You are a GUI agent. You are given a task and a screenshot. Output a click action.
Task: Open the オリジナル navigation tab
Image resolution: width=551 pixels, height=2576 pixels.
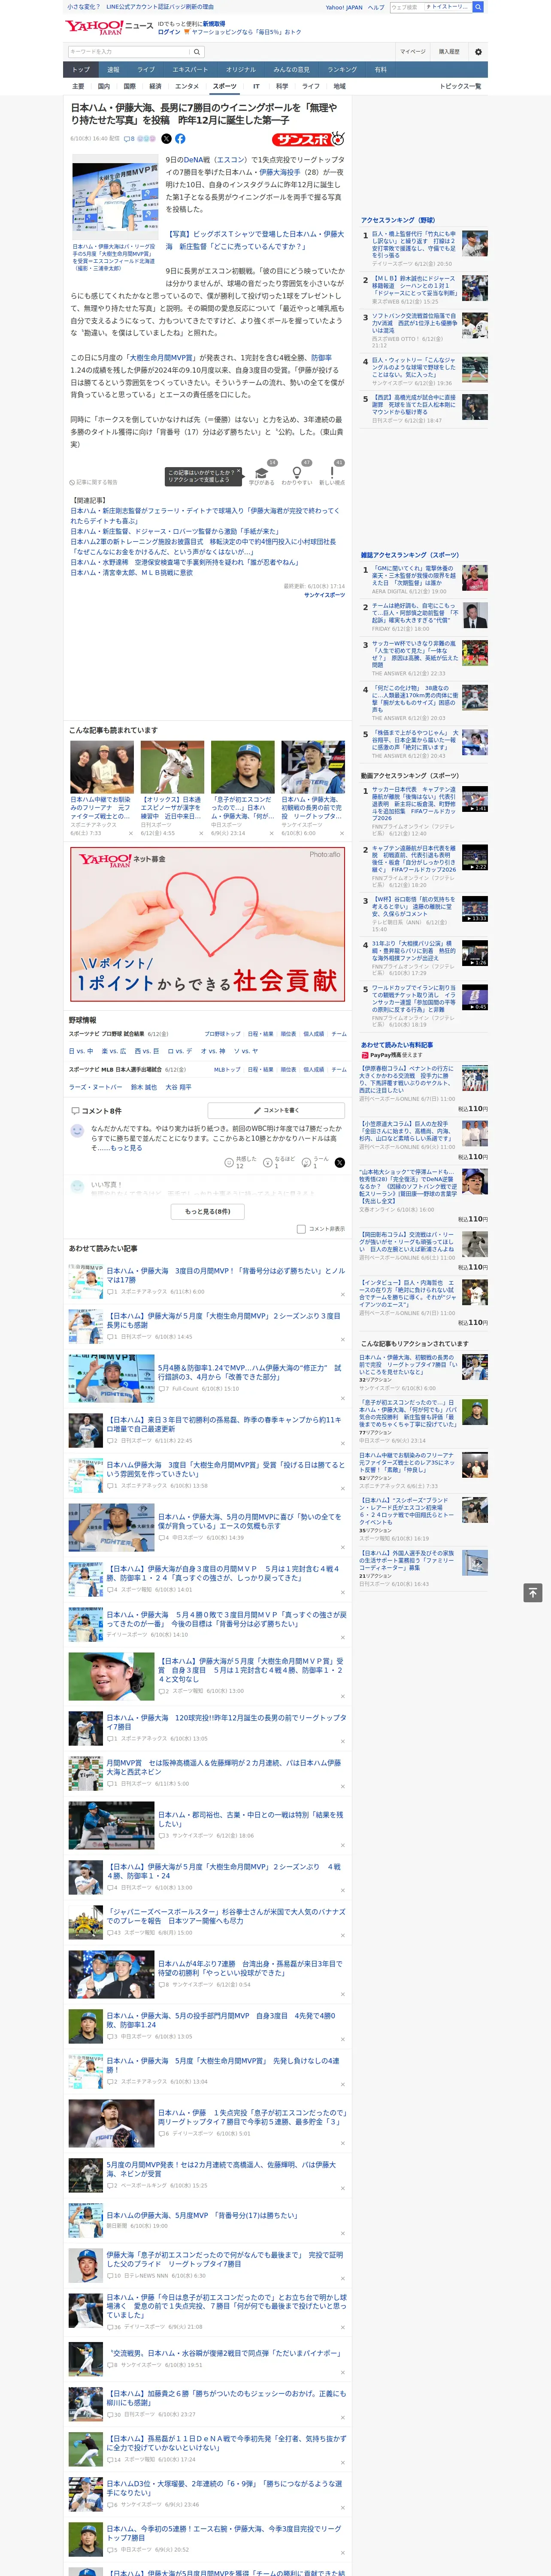(x=241, y=70)
